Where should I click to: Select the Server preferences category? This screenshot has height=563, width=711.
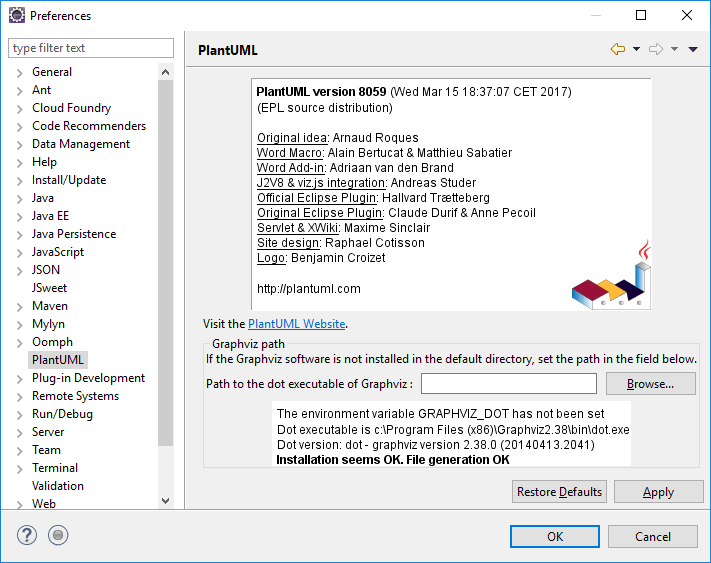[x=48, y=432]
